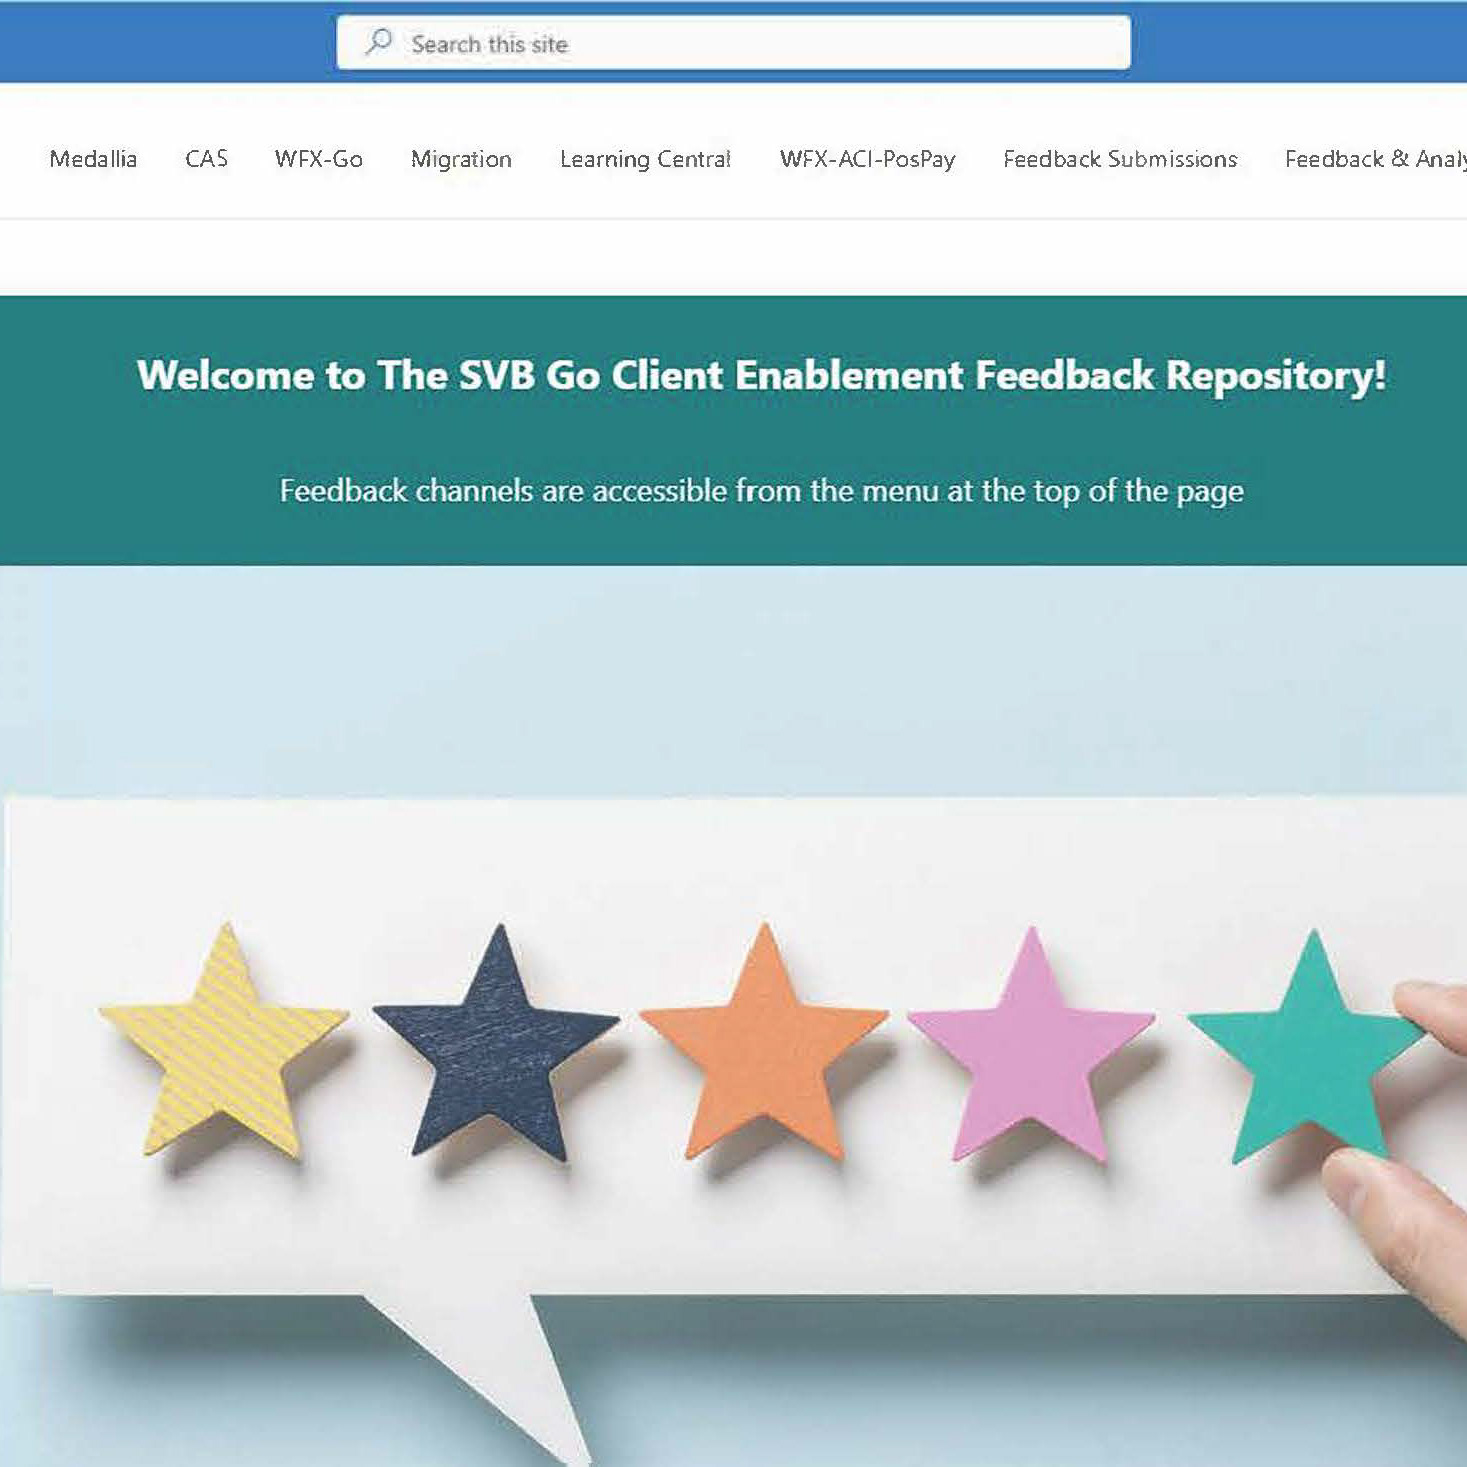1467x1467 pixels.
Task: Focus the Search this site field
Action: click(x=733, y=42)
